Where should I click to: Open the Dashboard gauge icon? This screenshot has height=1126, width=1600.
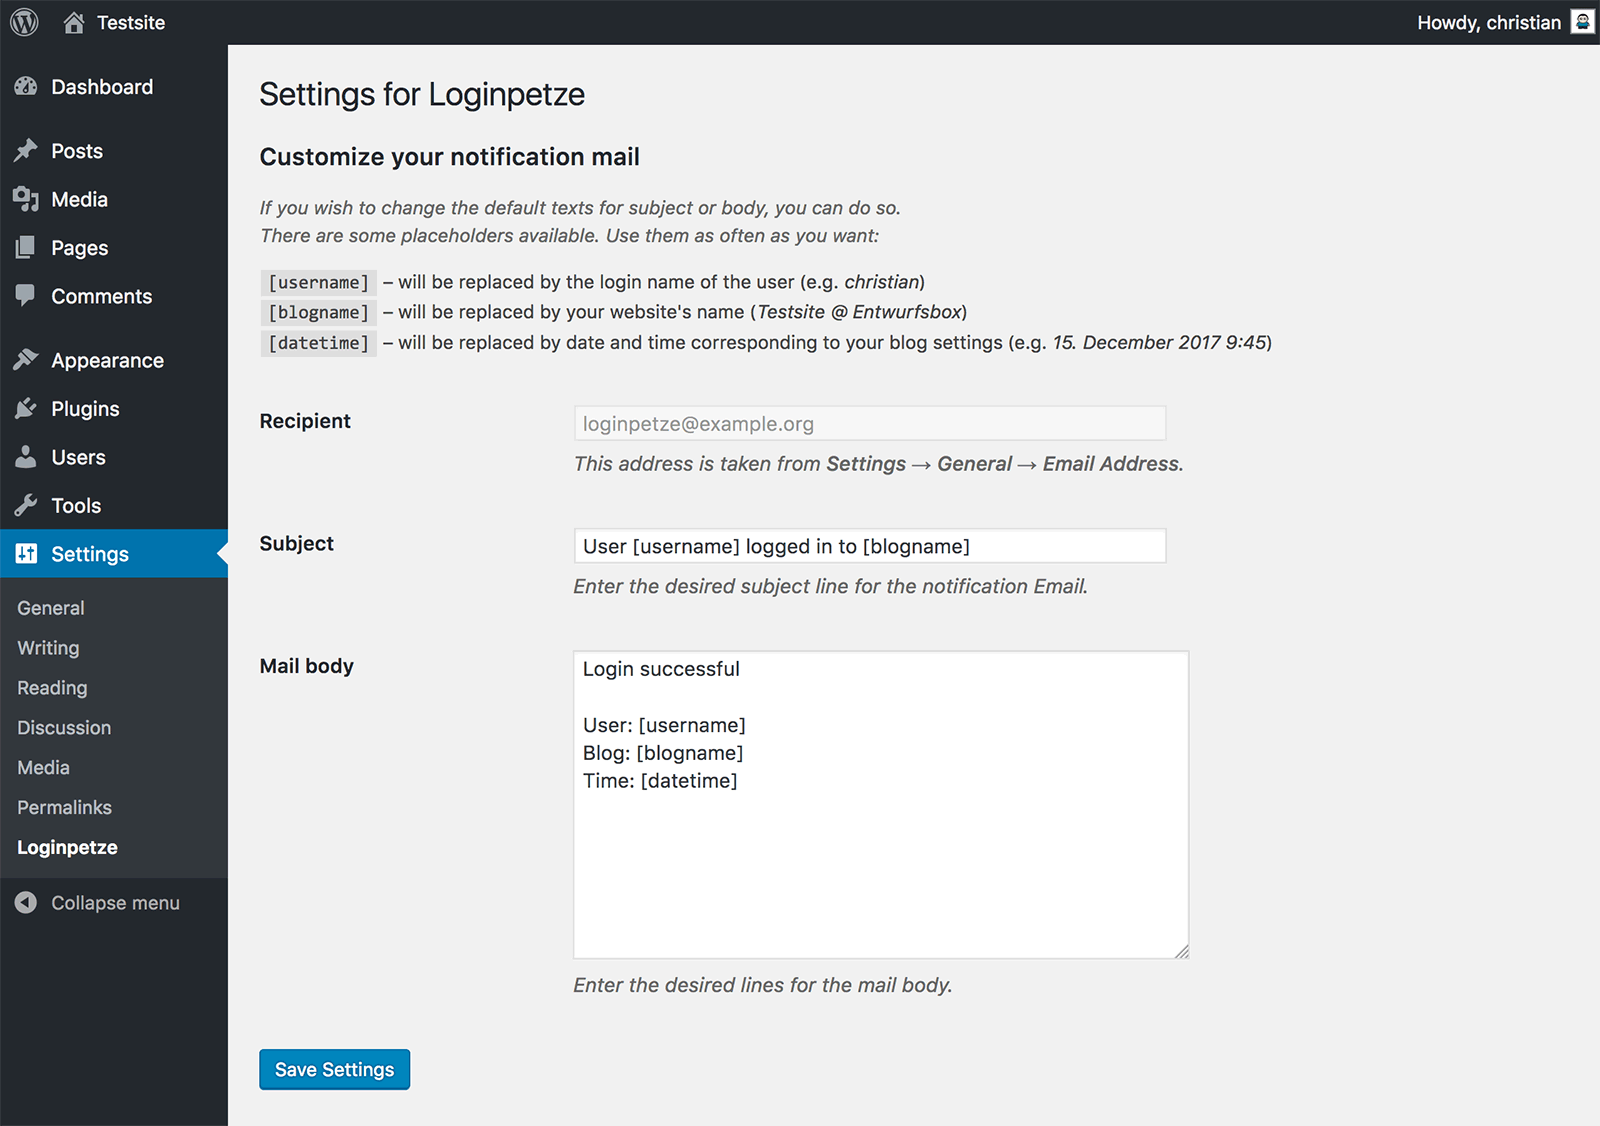point(26,87)
